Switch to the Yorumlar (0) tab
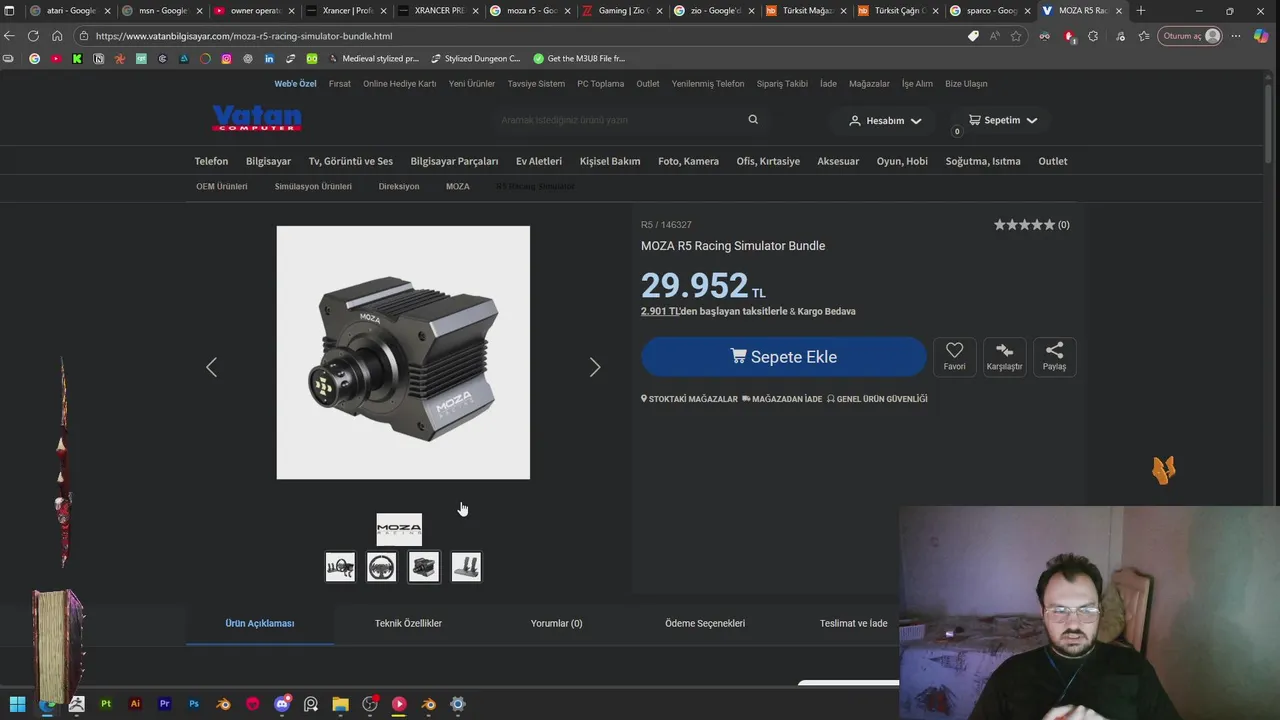 pos(556,623)
